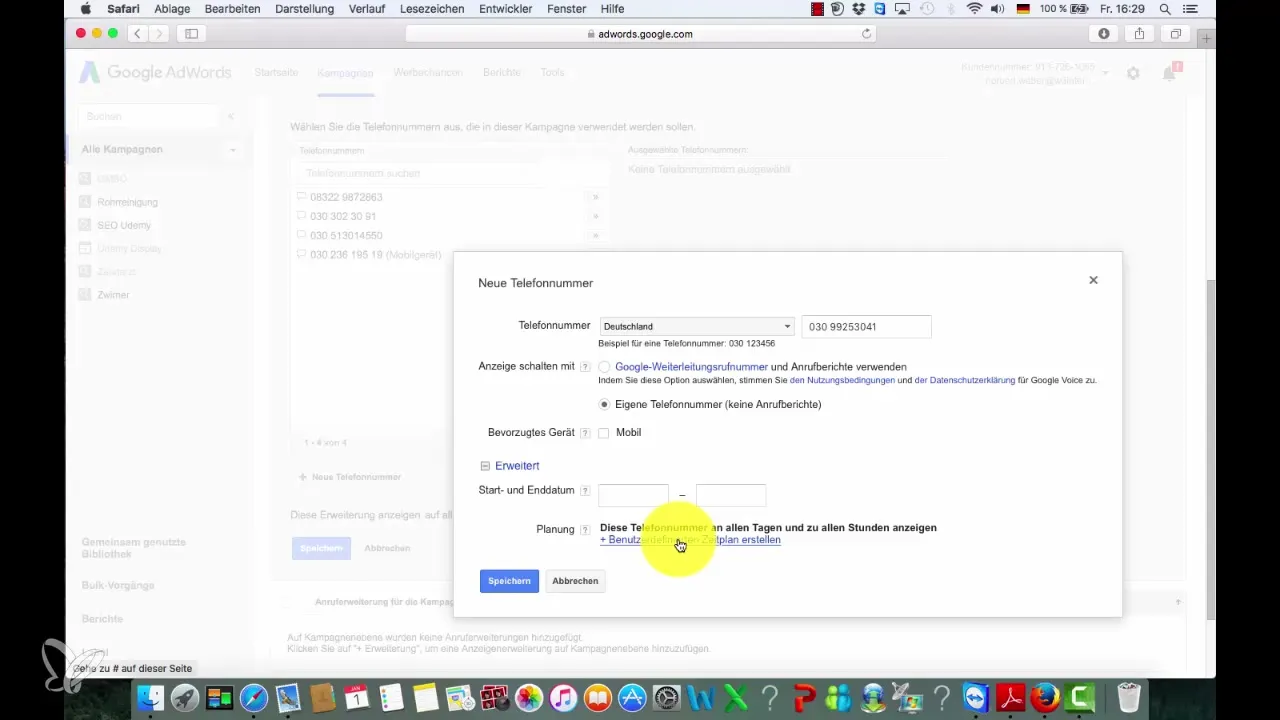Open the Trash in the dock
Viewport: 1280px width, 720px height.
point(1128,697)
